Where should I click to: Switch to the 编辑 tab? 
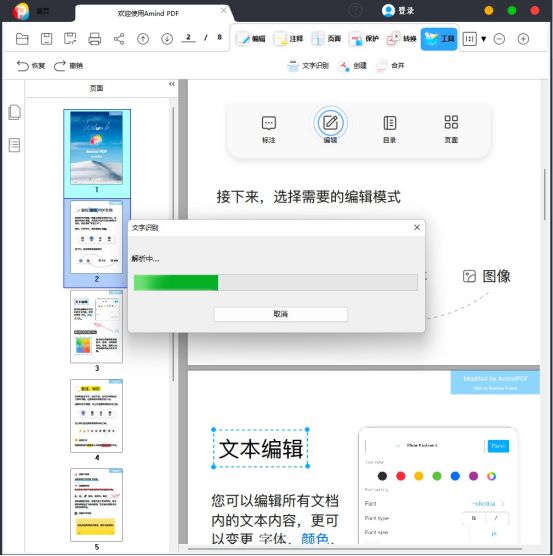point(251,39)
